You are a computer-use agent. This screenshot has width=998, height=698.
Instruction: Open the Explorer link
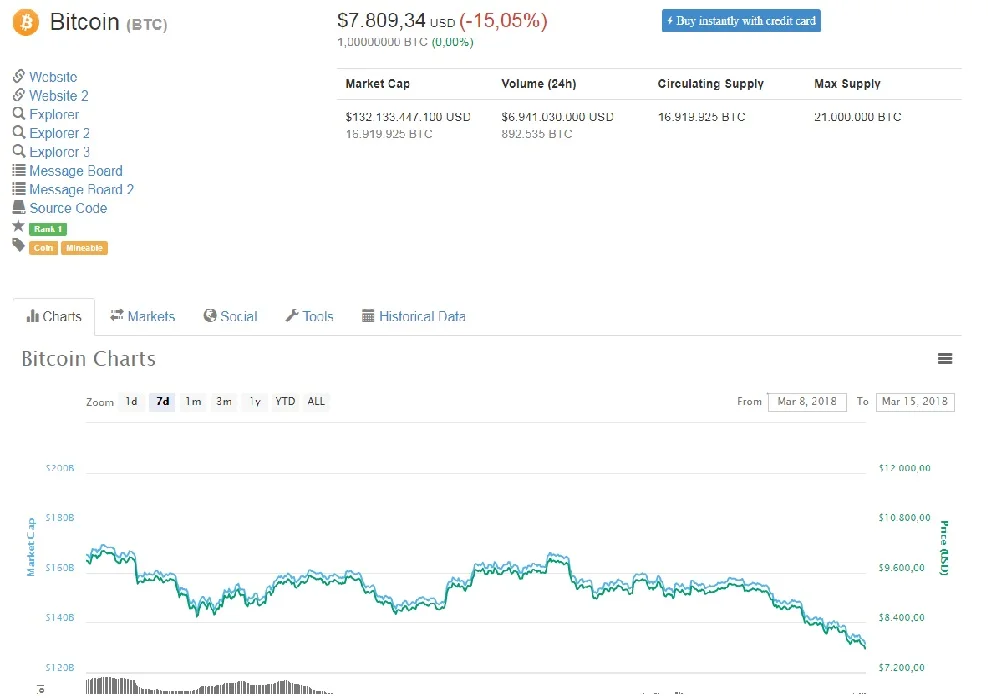pos(54,115)
